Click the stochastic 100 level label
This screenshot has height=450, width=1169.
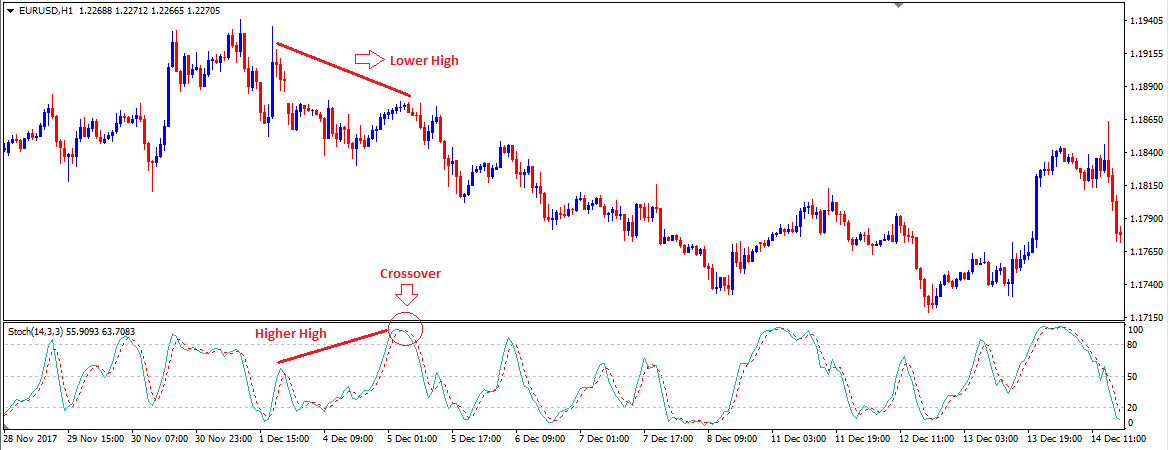[x=1137, y=329]
